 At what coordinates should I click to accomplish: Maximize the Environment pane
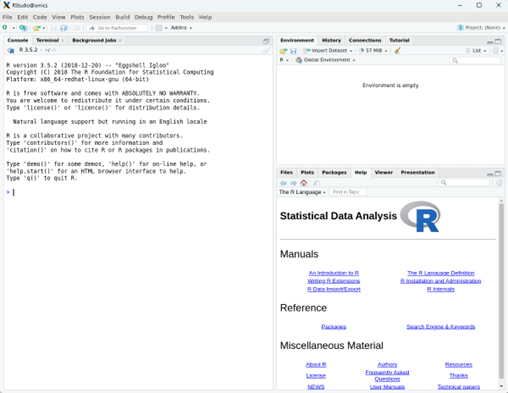coord(498,41)
